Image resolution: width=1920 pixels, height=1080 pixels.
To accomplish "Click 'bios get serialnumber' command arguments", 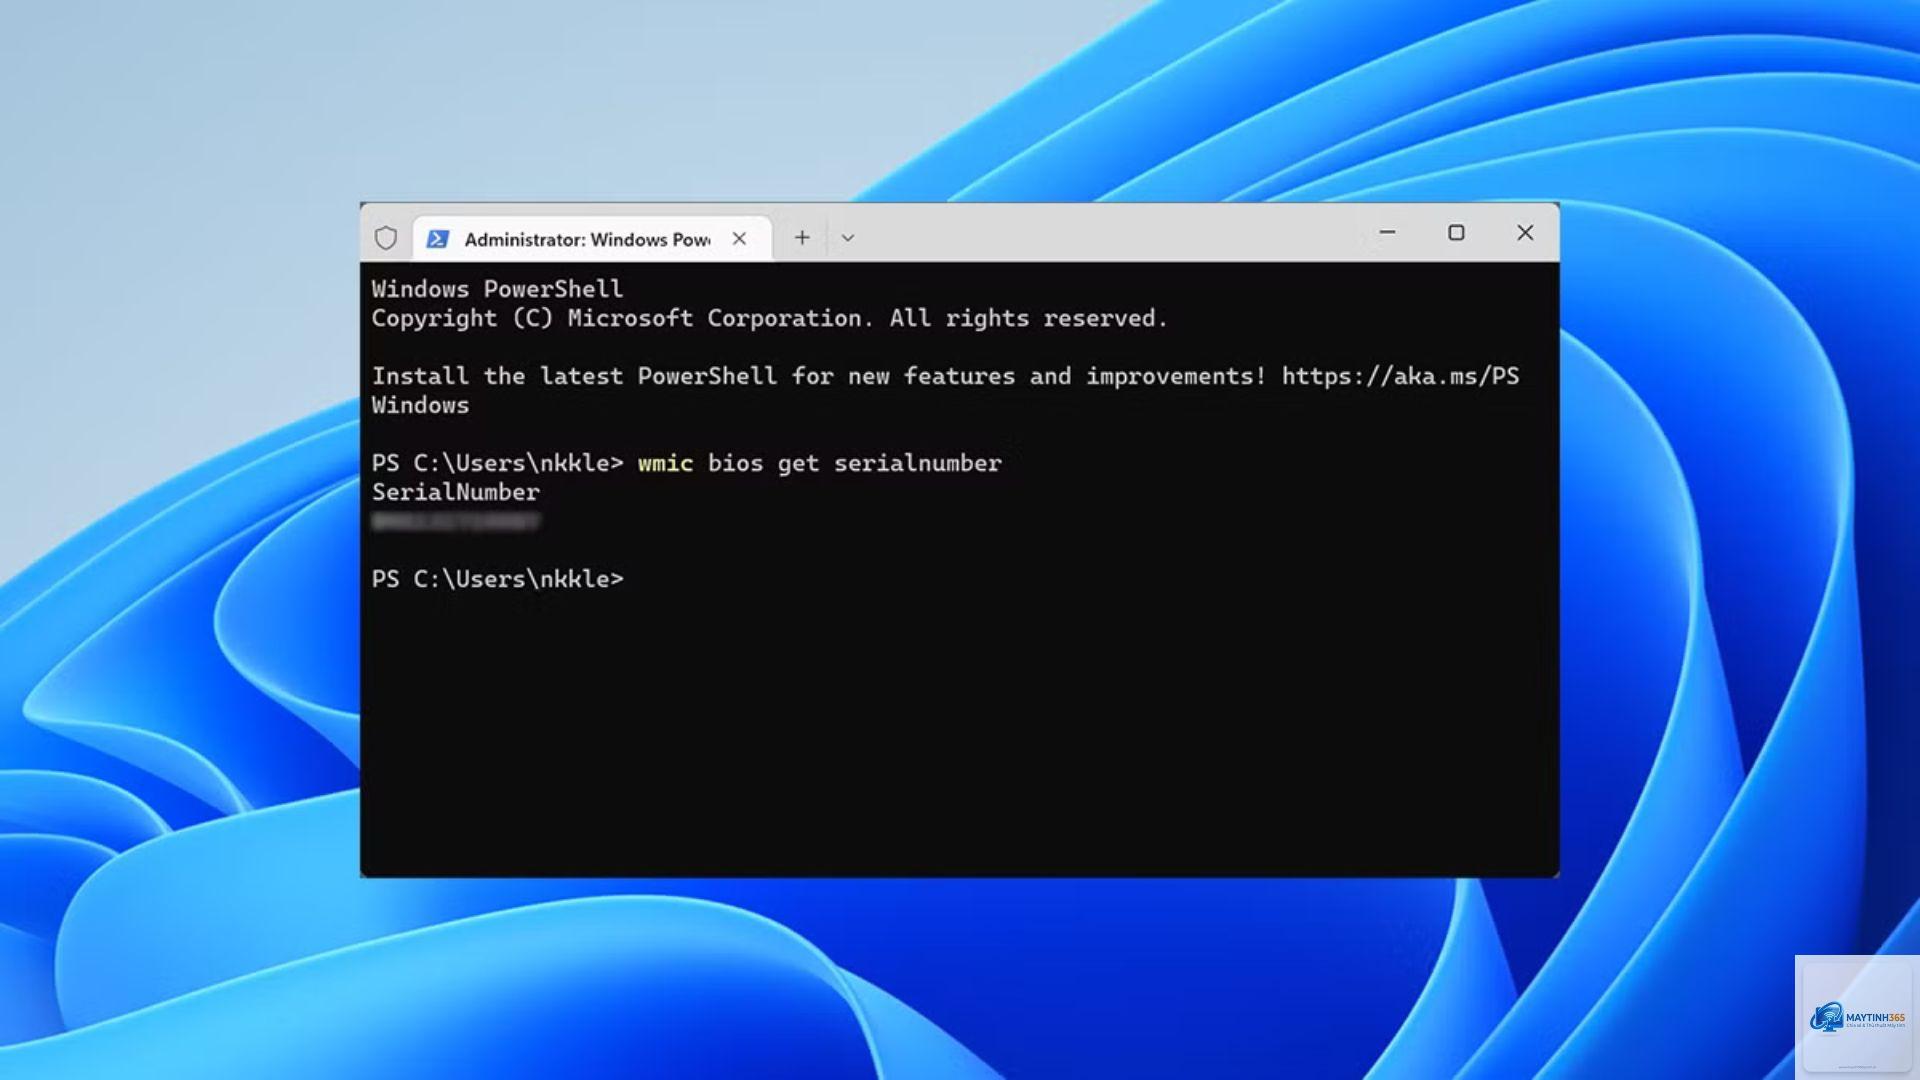I will click(855, 464).
